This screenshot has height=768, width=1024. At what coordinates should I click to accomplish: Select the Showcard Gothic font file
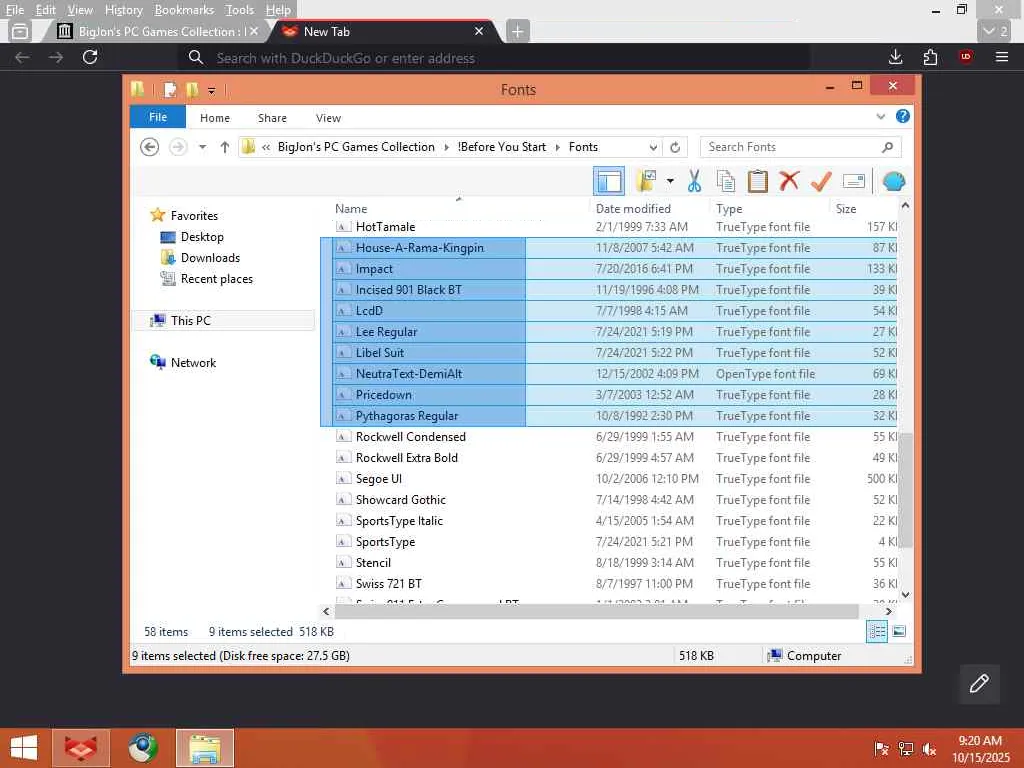coord(400,500)
